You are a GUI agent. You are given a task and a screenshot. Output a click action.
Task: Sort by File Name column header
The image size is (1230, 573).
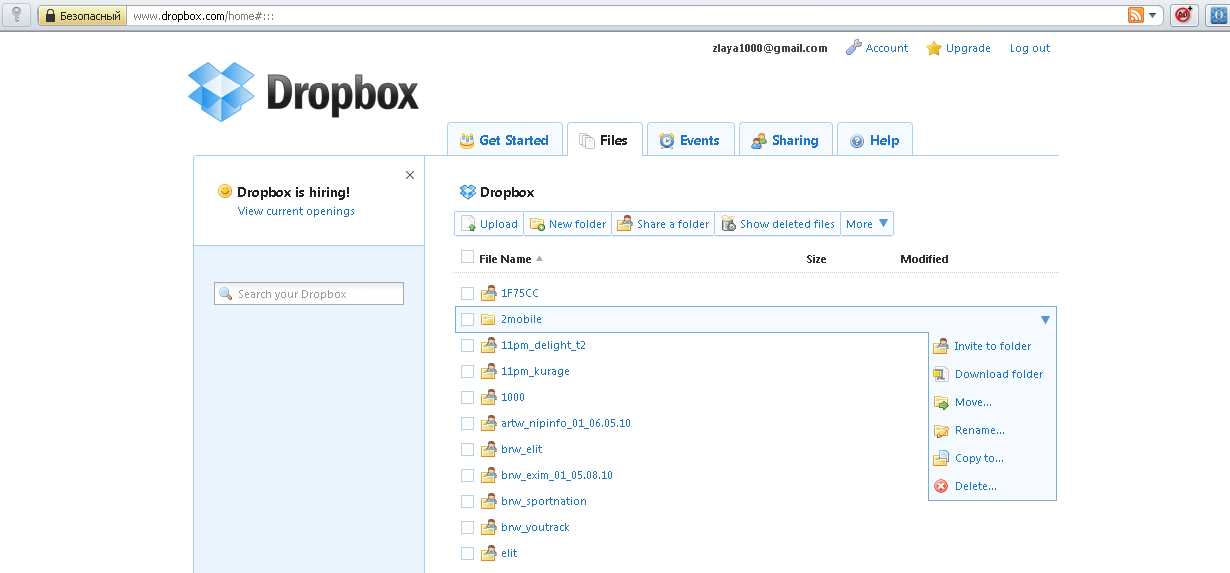click(511, 259)
